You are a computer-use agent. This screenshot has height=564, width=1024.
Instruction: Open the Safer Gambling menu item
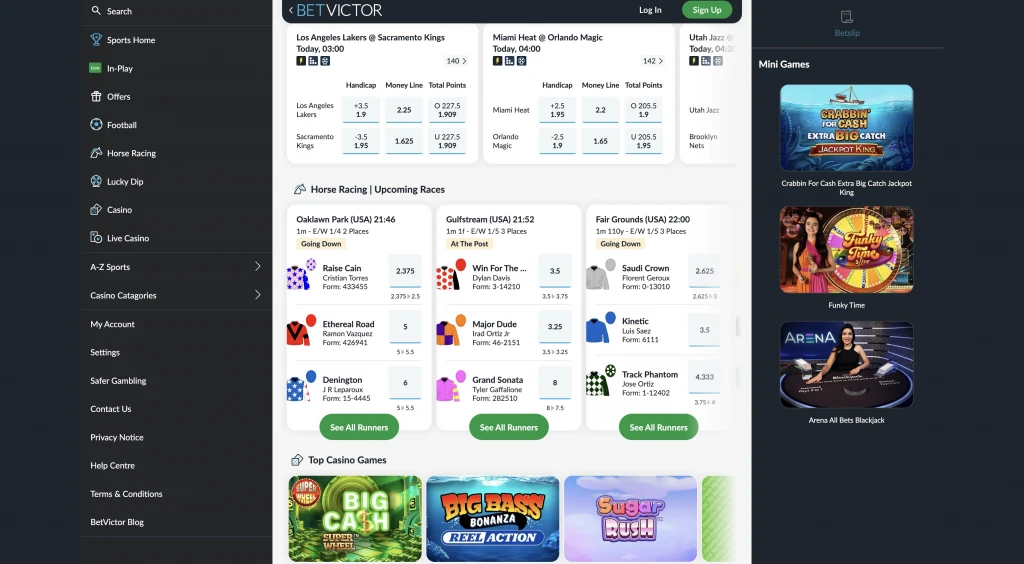[x=118, y=381]
